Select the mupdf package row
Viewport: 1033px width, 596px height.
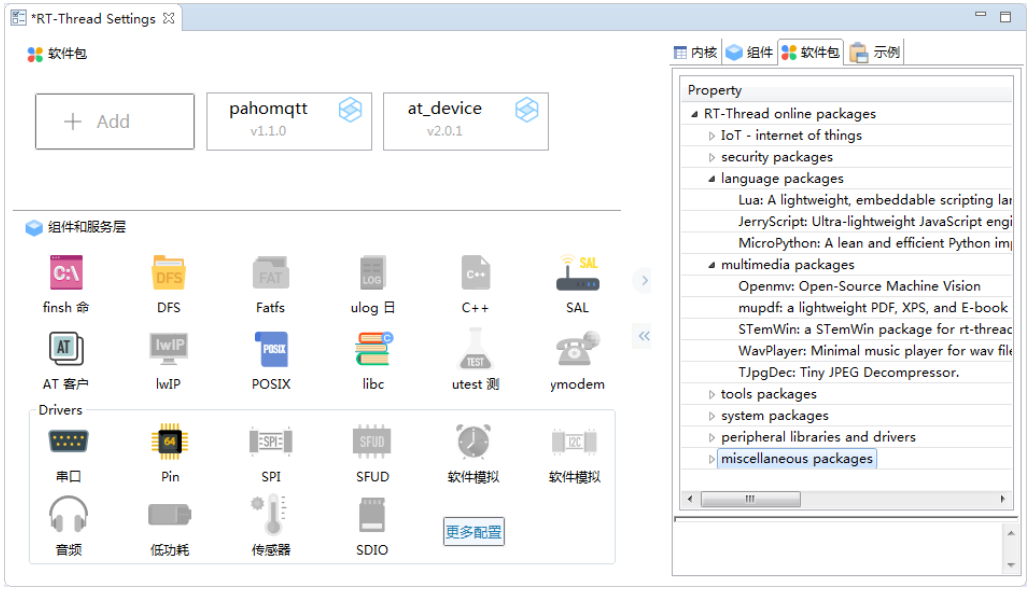[x=847, y=308]
